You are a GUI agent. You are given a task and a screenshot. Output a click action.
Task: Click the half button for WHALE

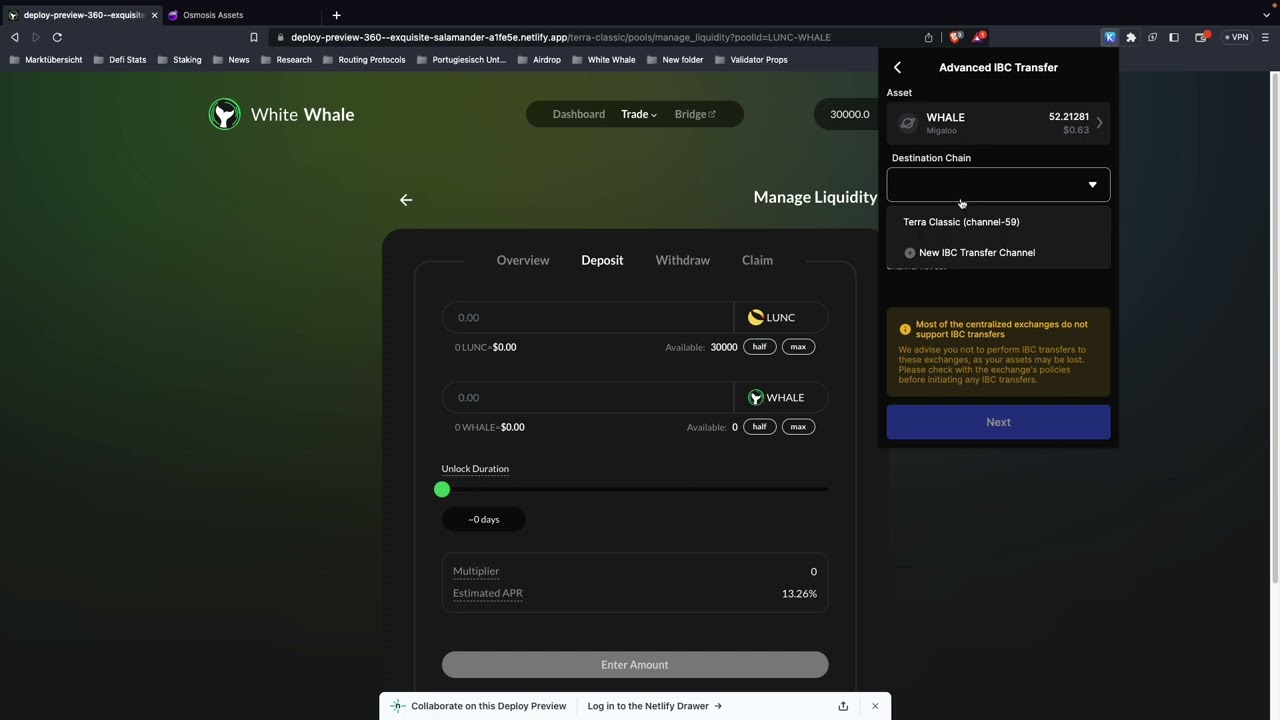pos(760,427)
